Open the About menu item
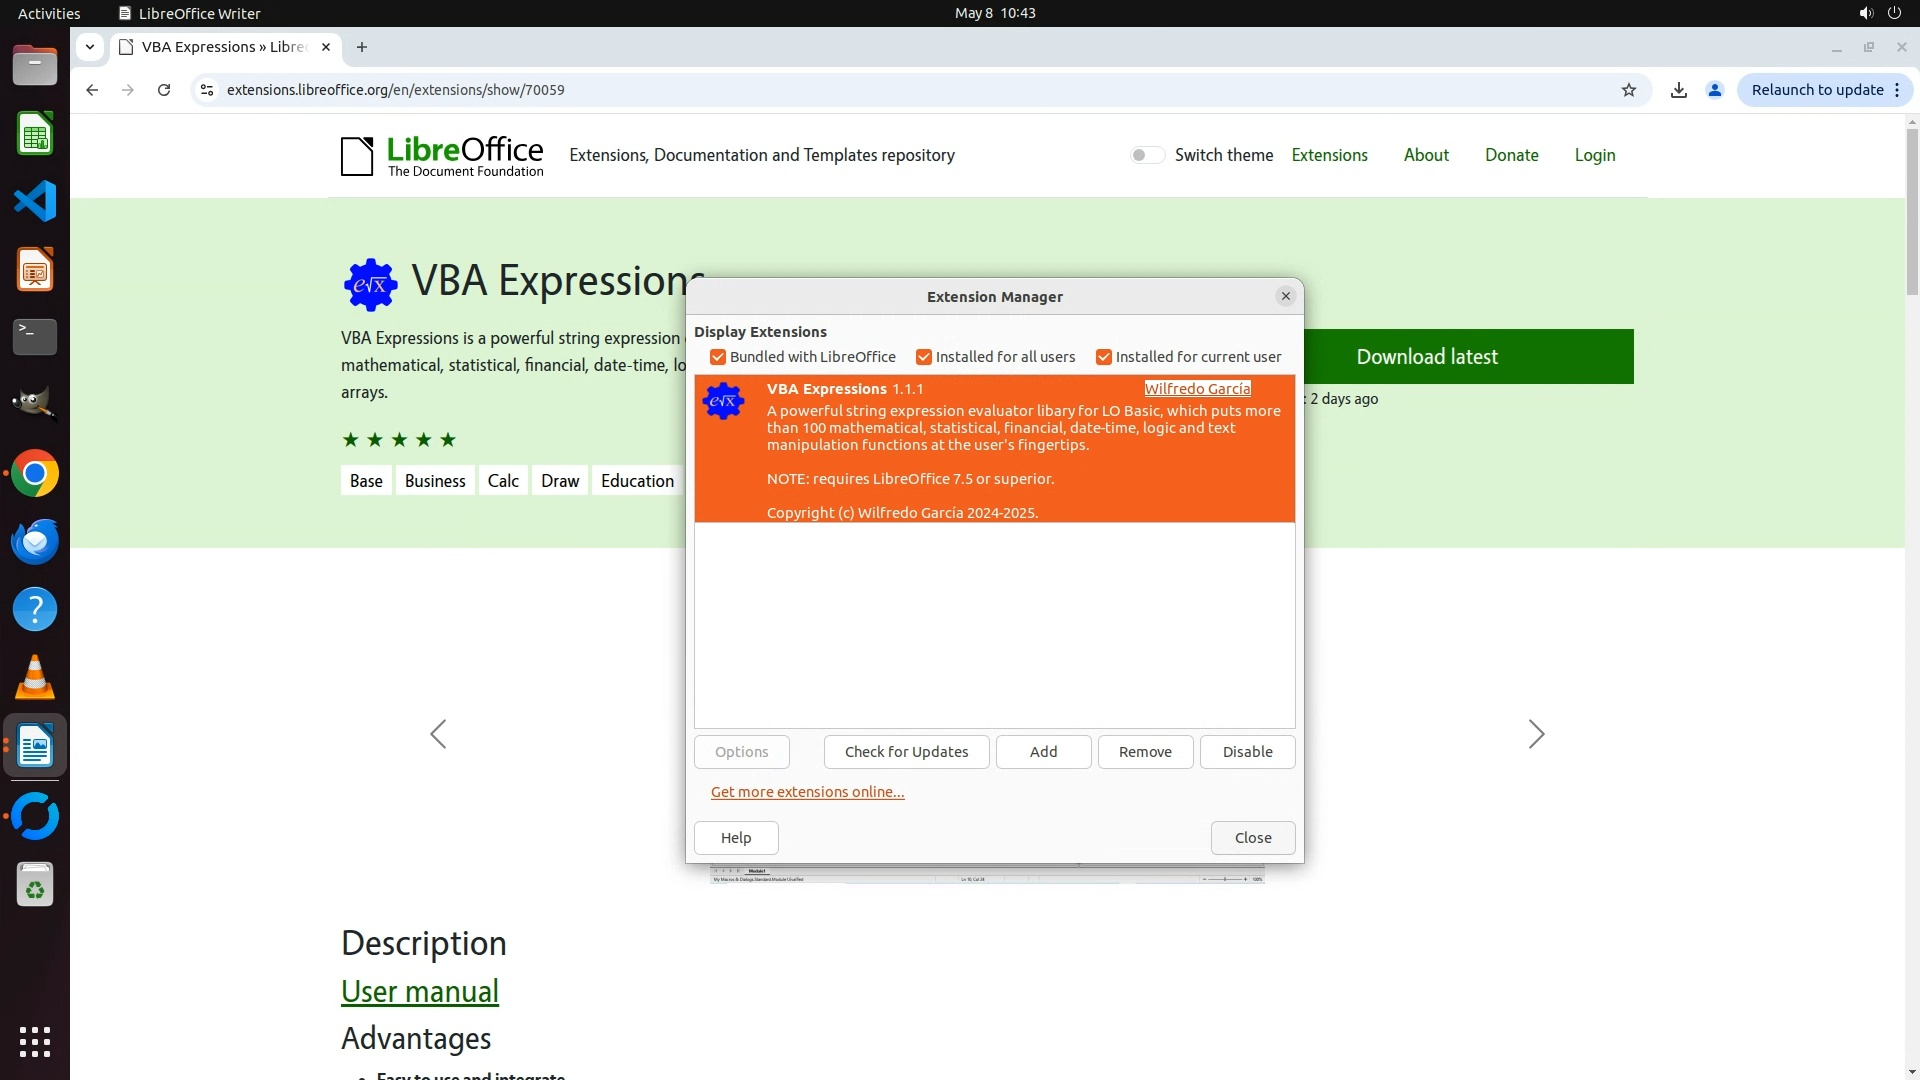 pyautogui.click(x=1425, y=155)
